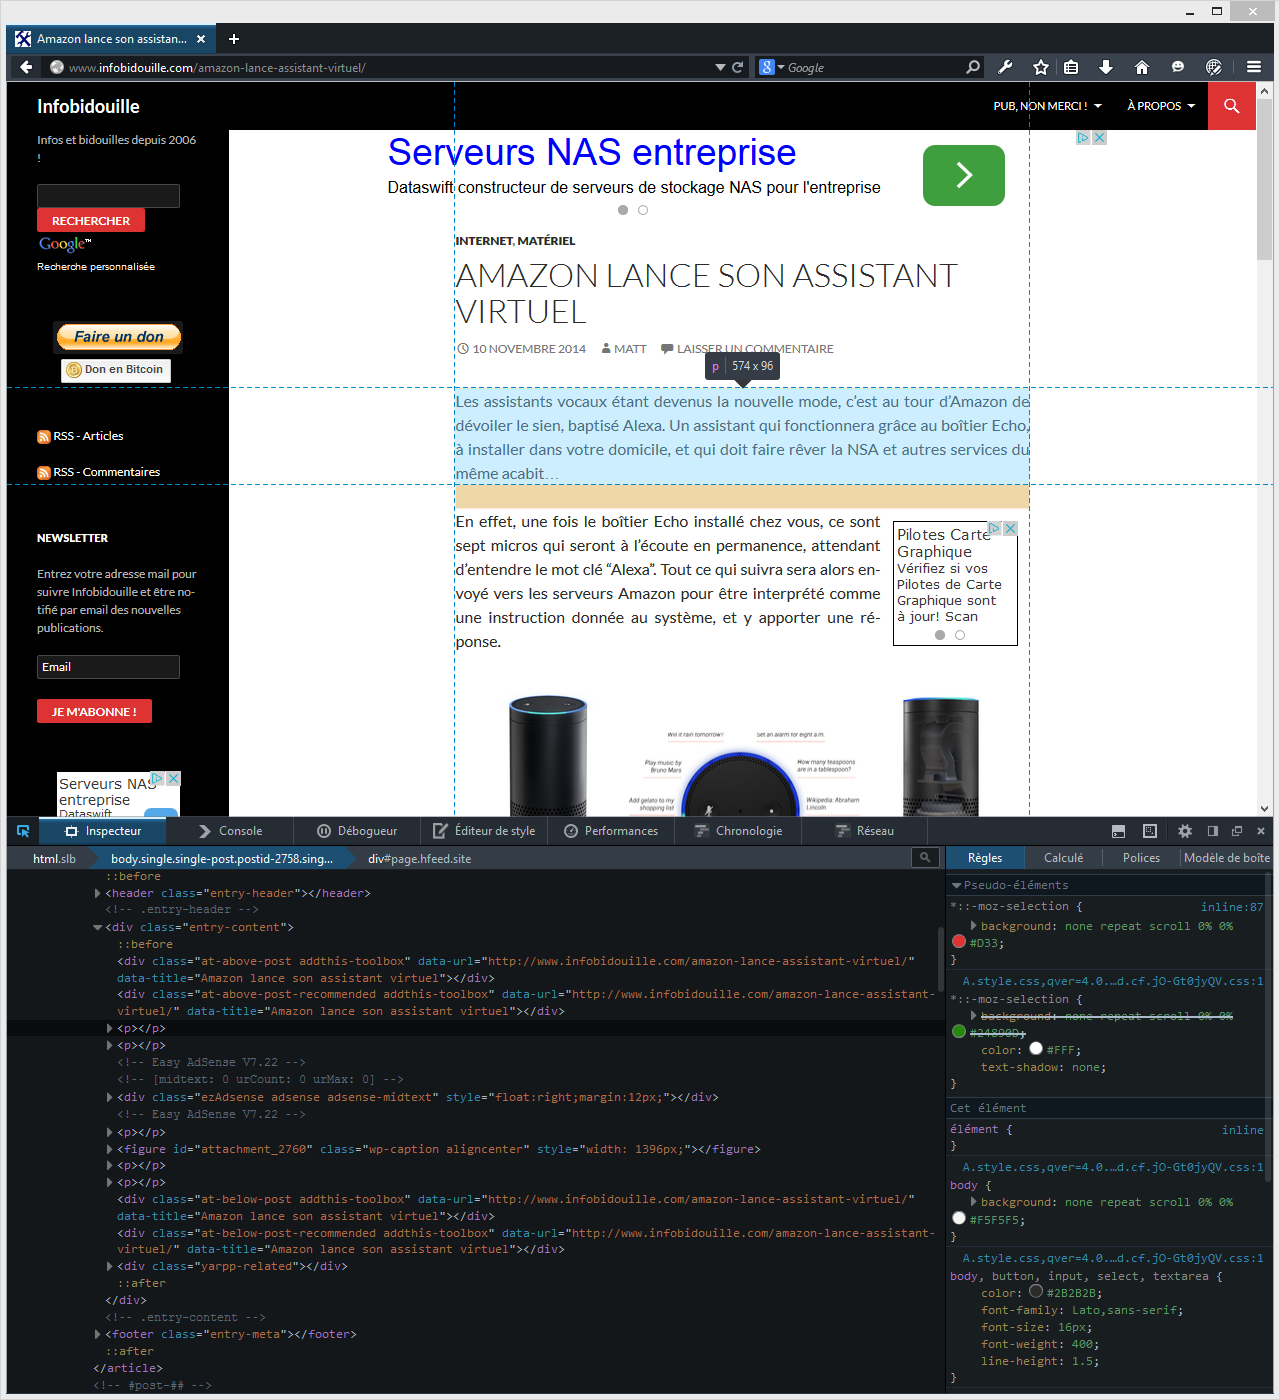Expand the header entry-header node
Image resolution: width=1280 pixels, height=1400 pixels.
point(97,893)
